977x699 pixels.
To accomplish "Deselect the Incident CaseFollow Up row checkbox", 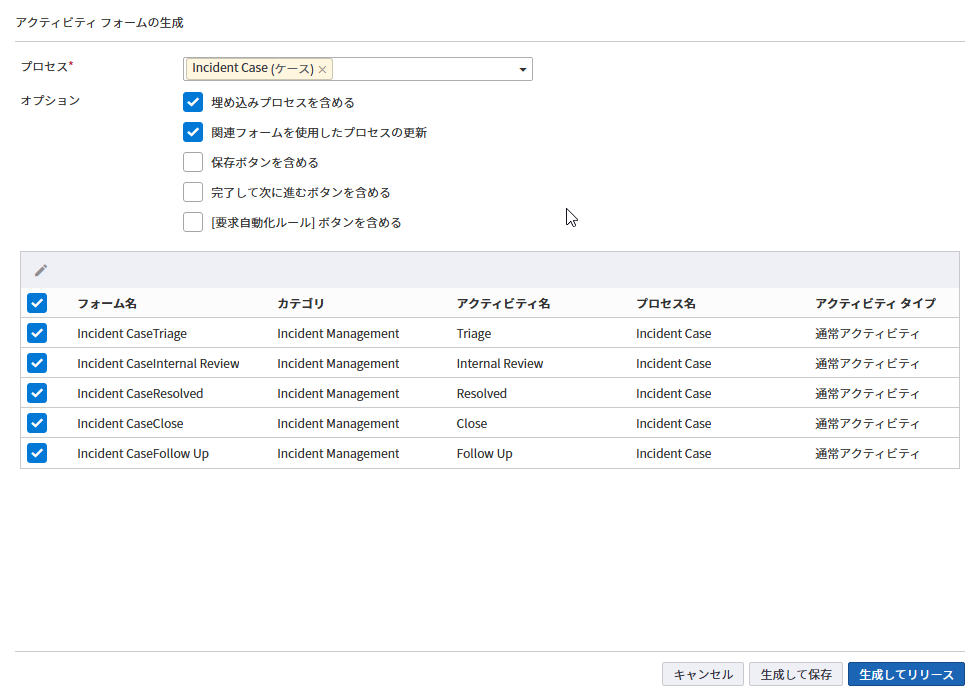I will coord(37,453).
